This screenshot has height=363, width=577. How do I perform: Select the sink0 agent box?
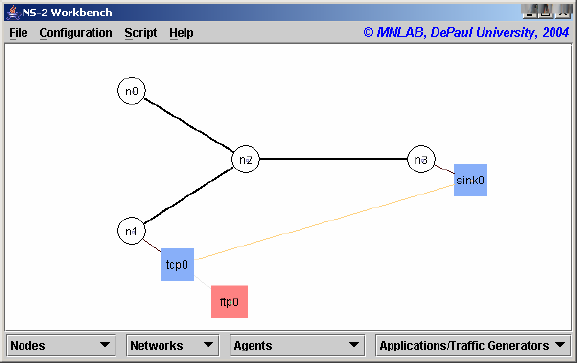470,180
